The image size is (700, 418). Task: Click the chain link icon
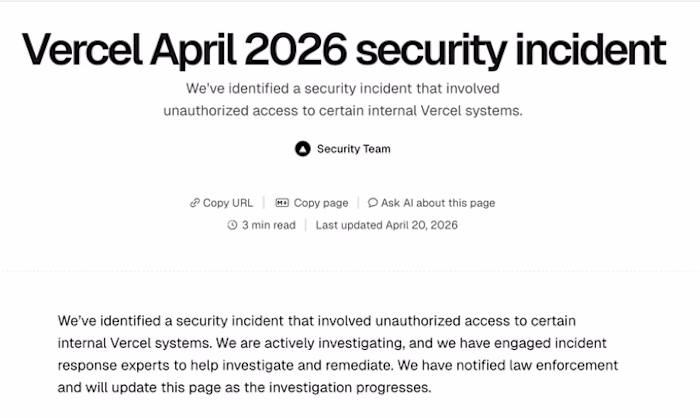coord(195,203)
